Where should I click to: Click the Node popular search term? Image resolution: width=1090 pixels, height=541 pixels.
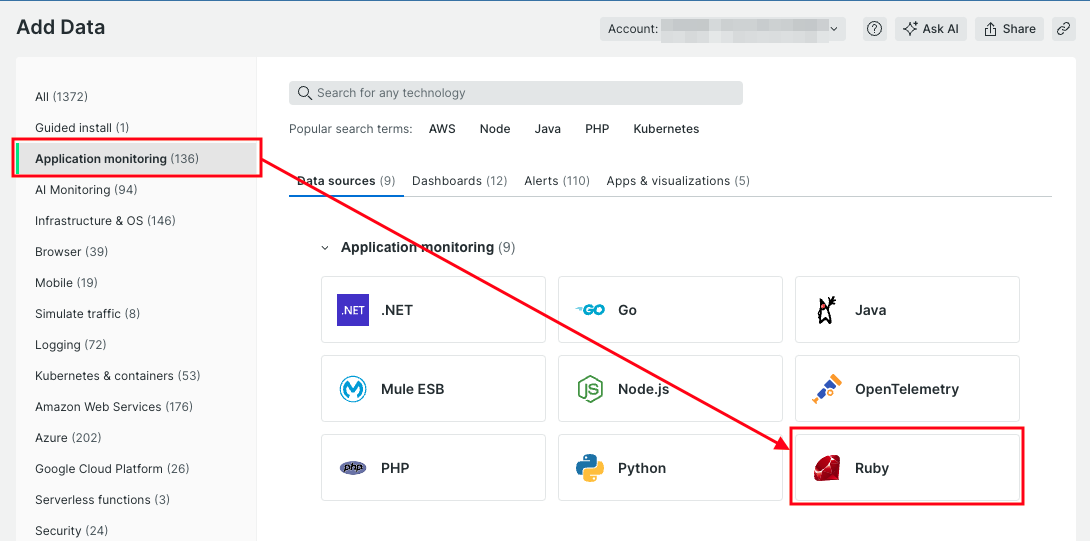(x=495, y=129)
